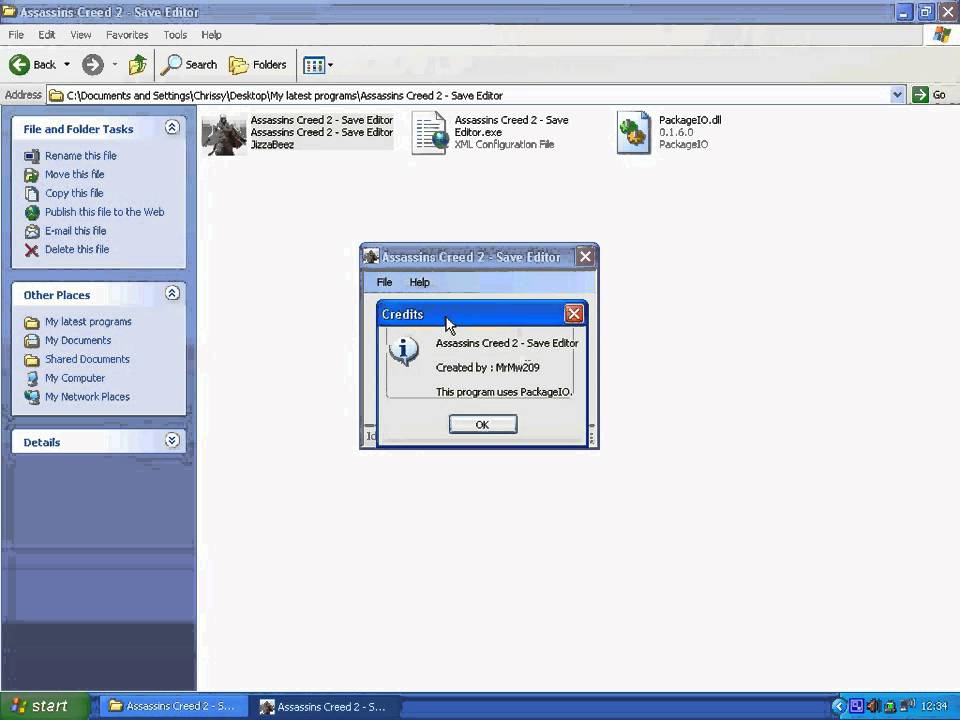Open Help menu in Save Editor window
This screenshot has width=960, height=720.
[x=419, y=282]
